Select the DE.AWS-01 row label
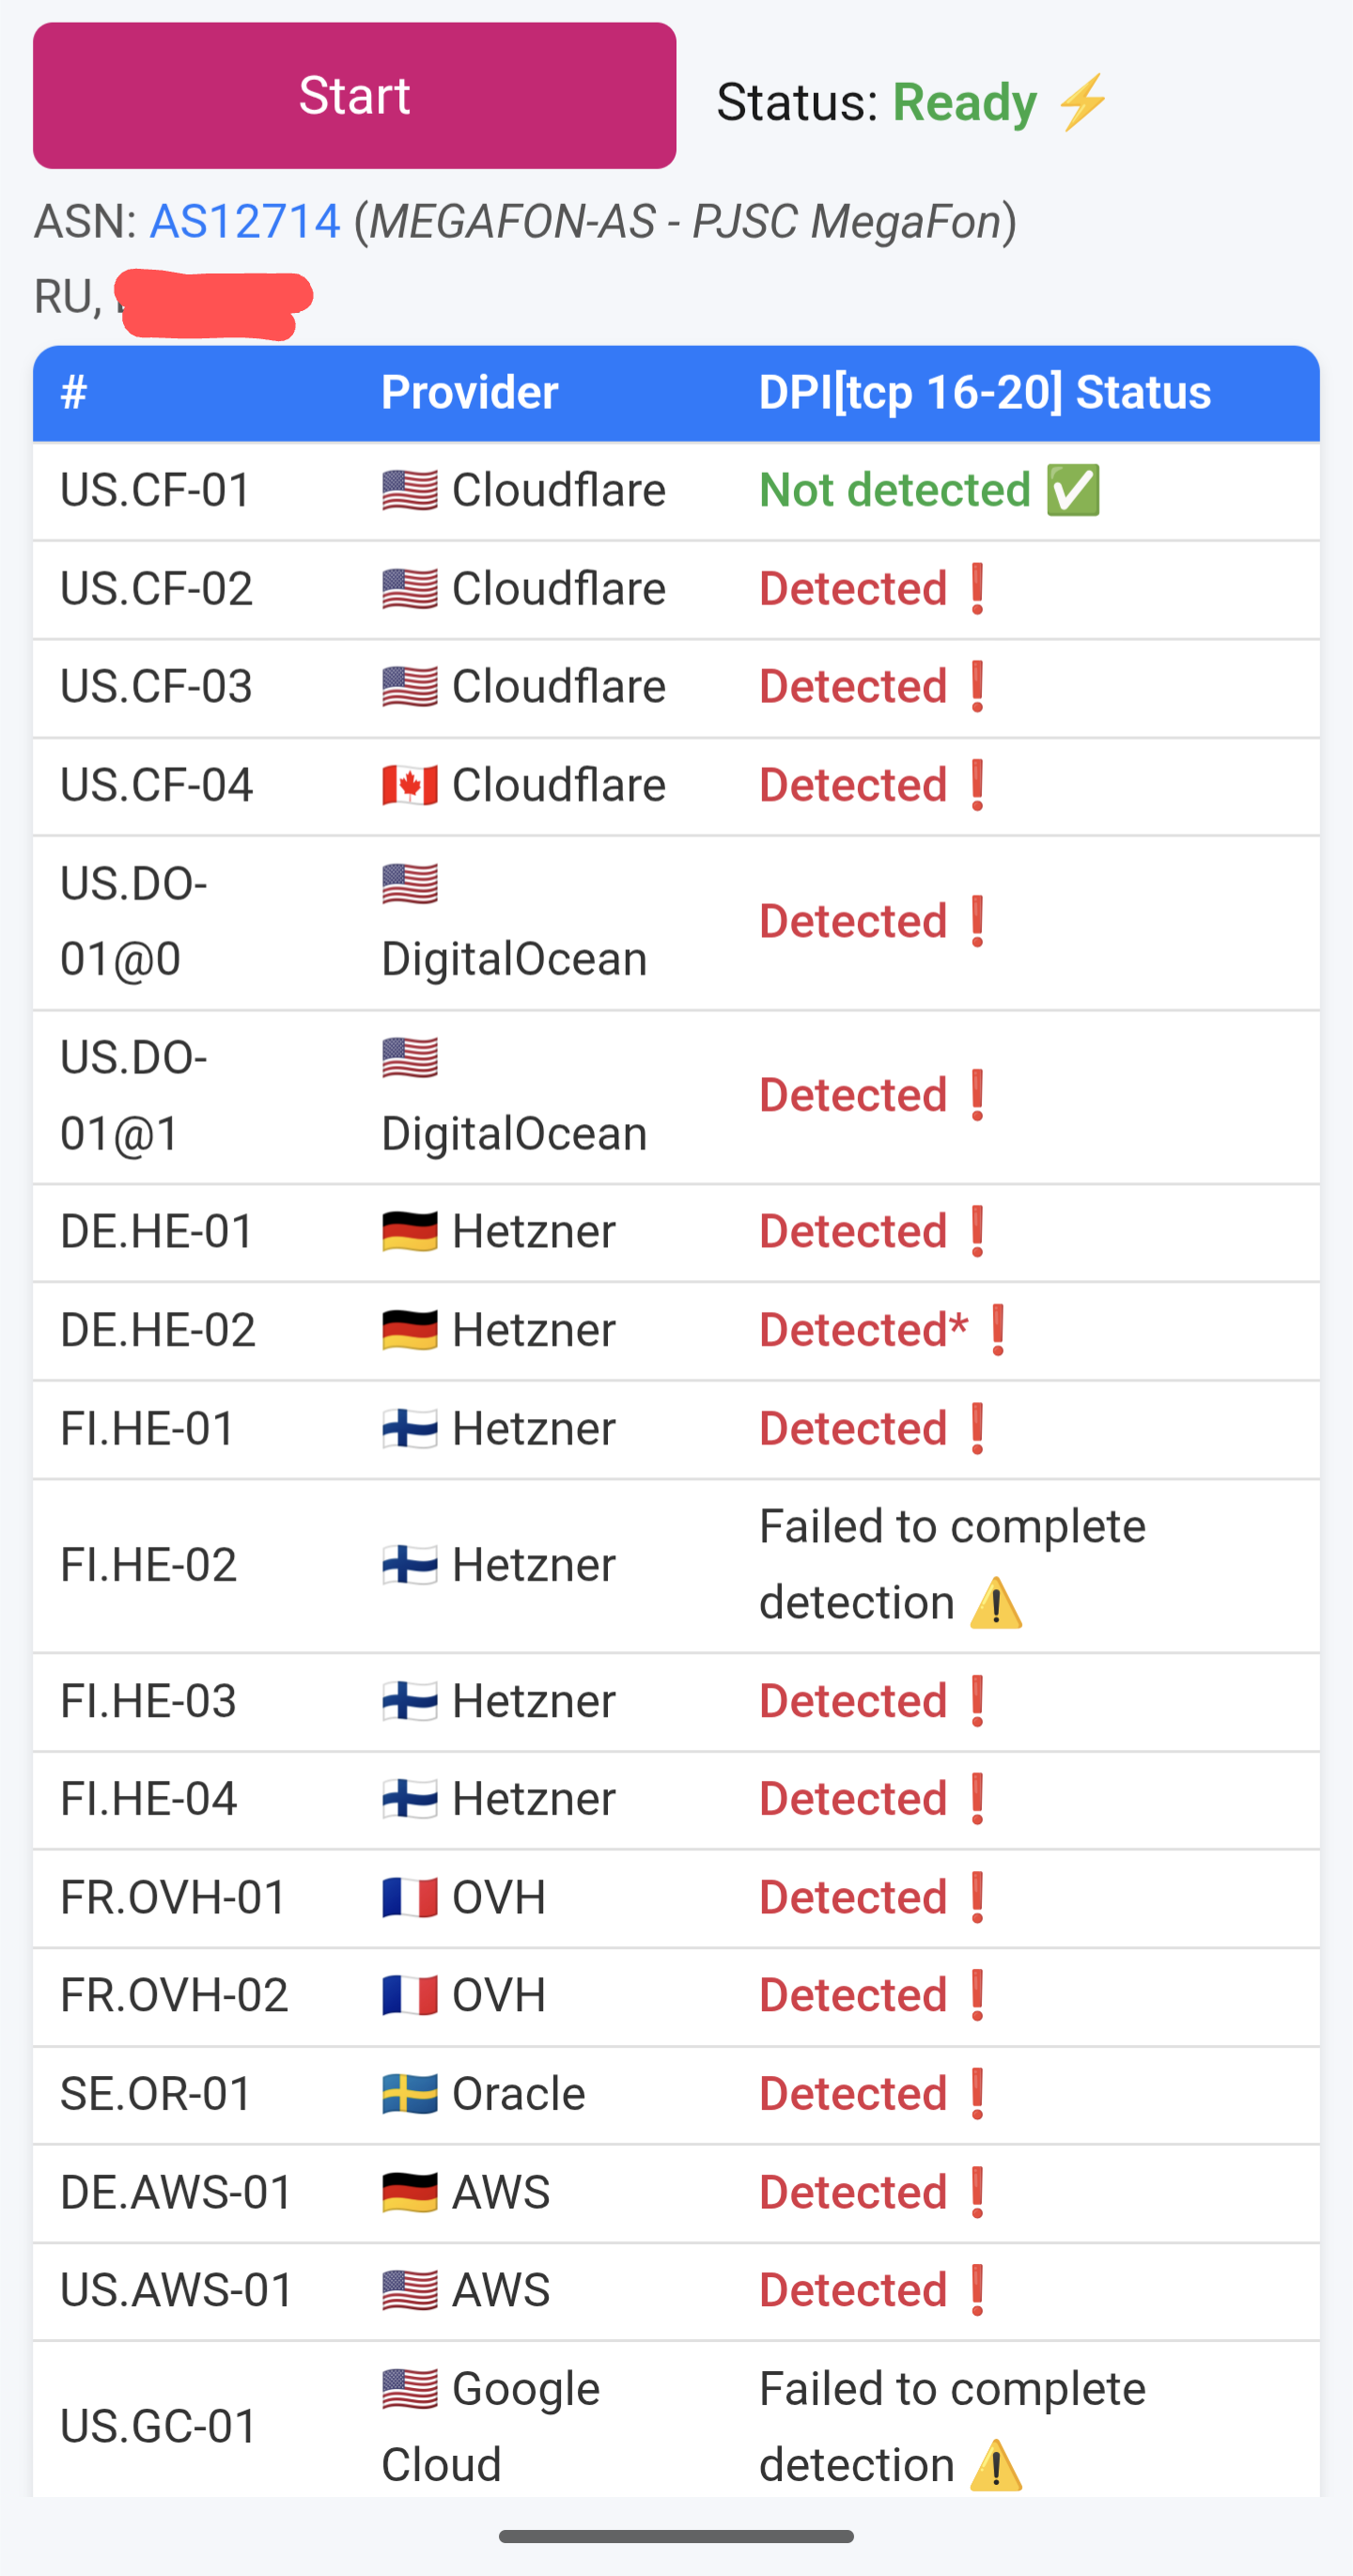The height and width of the screenshot is (2576, 1353). (x=176, y=2192)
